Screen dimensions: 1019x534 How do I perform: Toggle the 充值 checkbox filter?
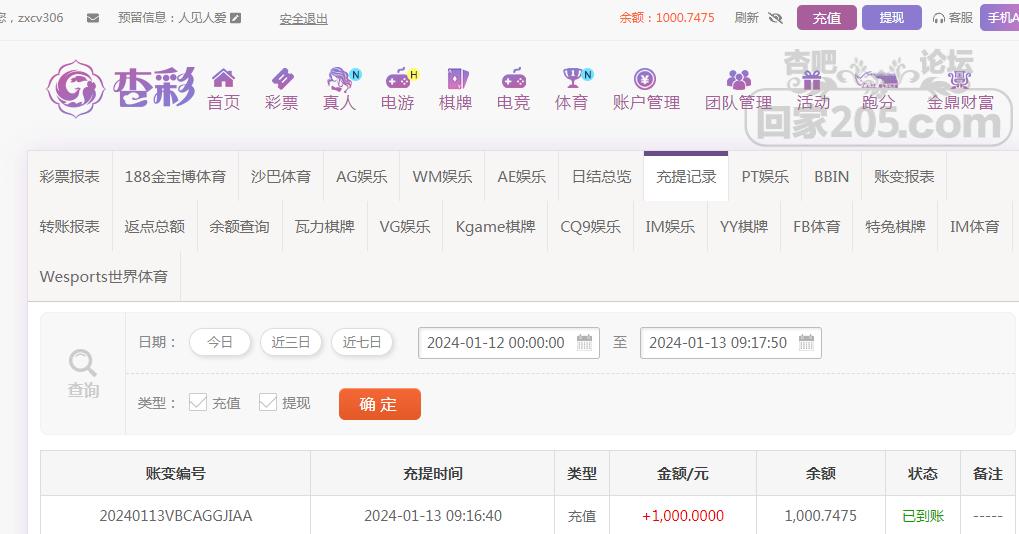click(198, 402)
